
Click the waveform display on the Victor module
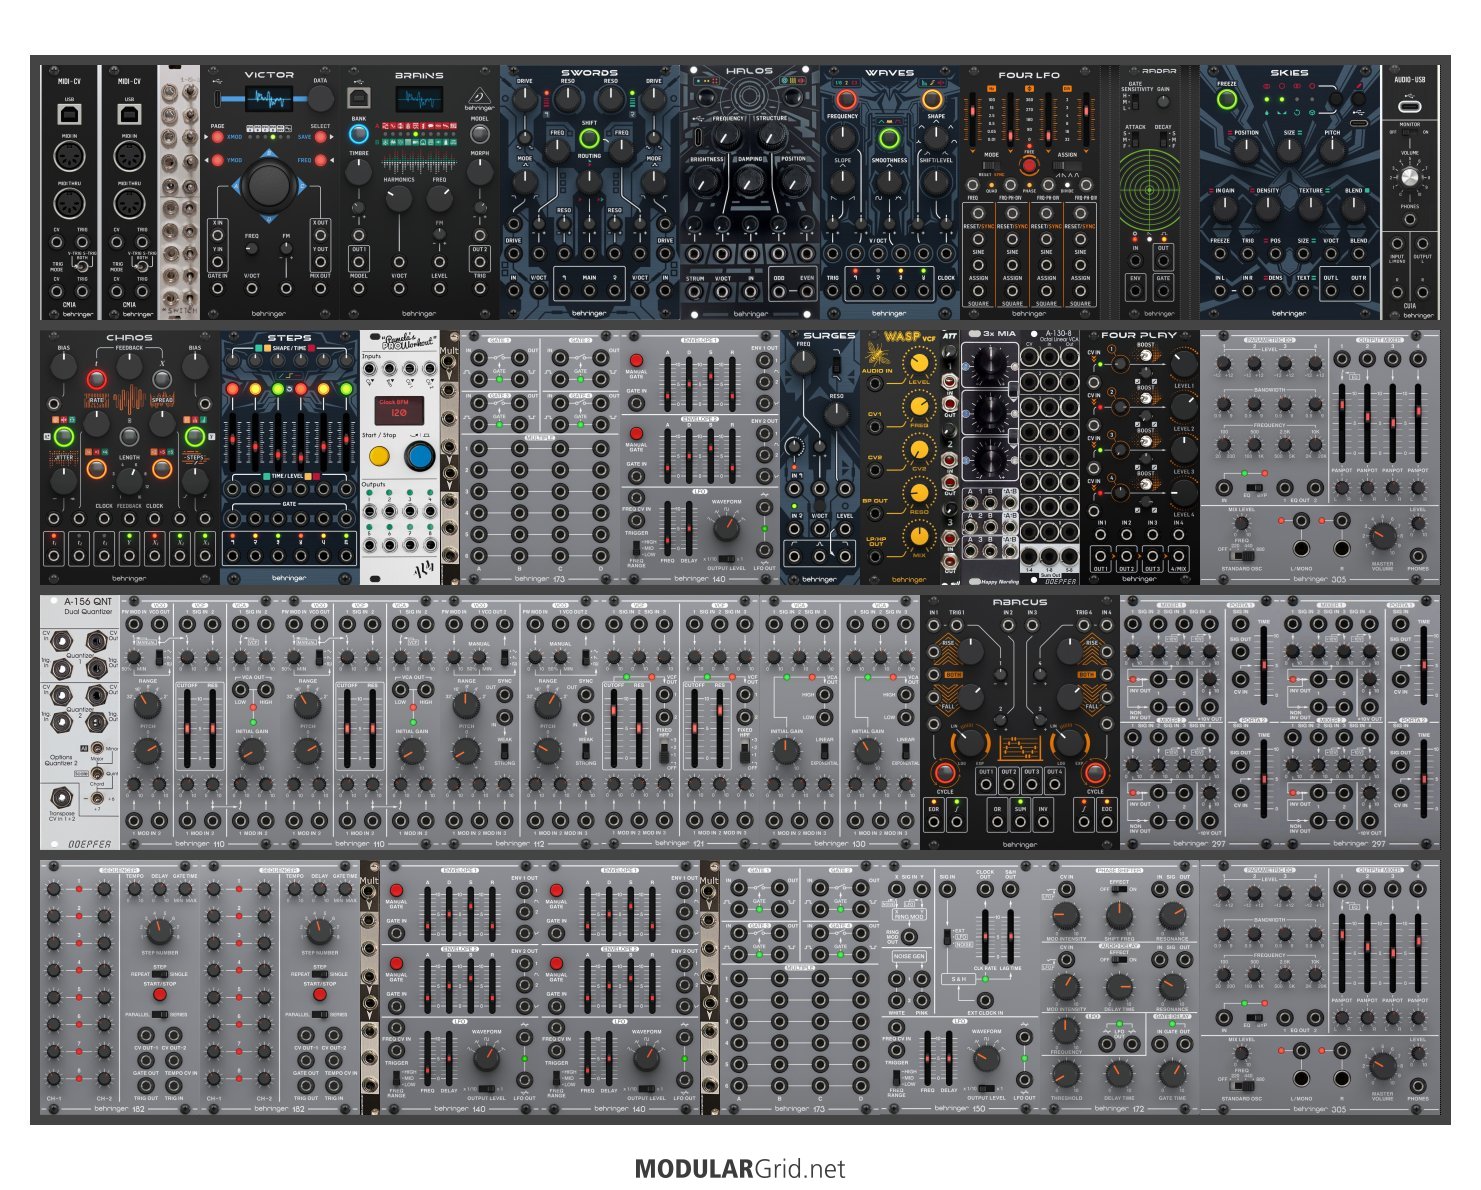[x=268, y=98]
